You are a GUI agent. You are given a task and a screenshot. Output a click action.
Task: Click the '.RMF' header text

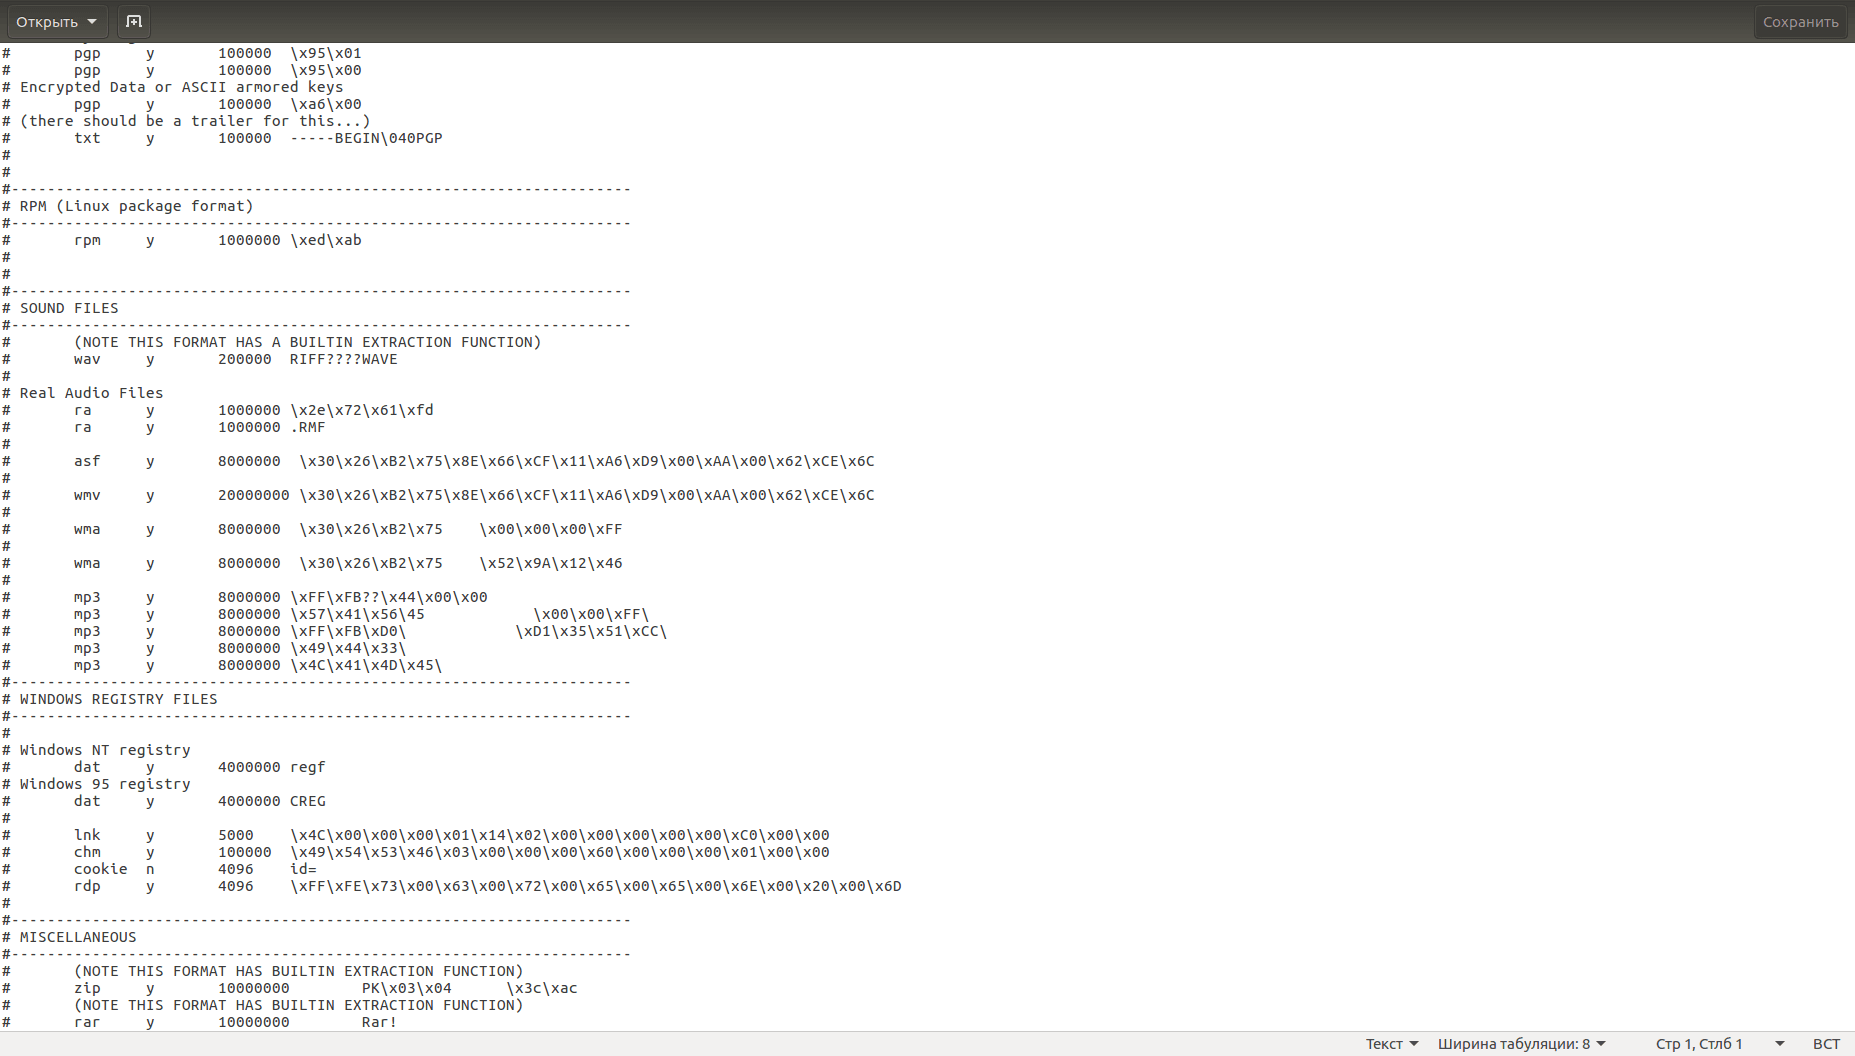click(308, 427)
